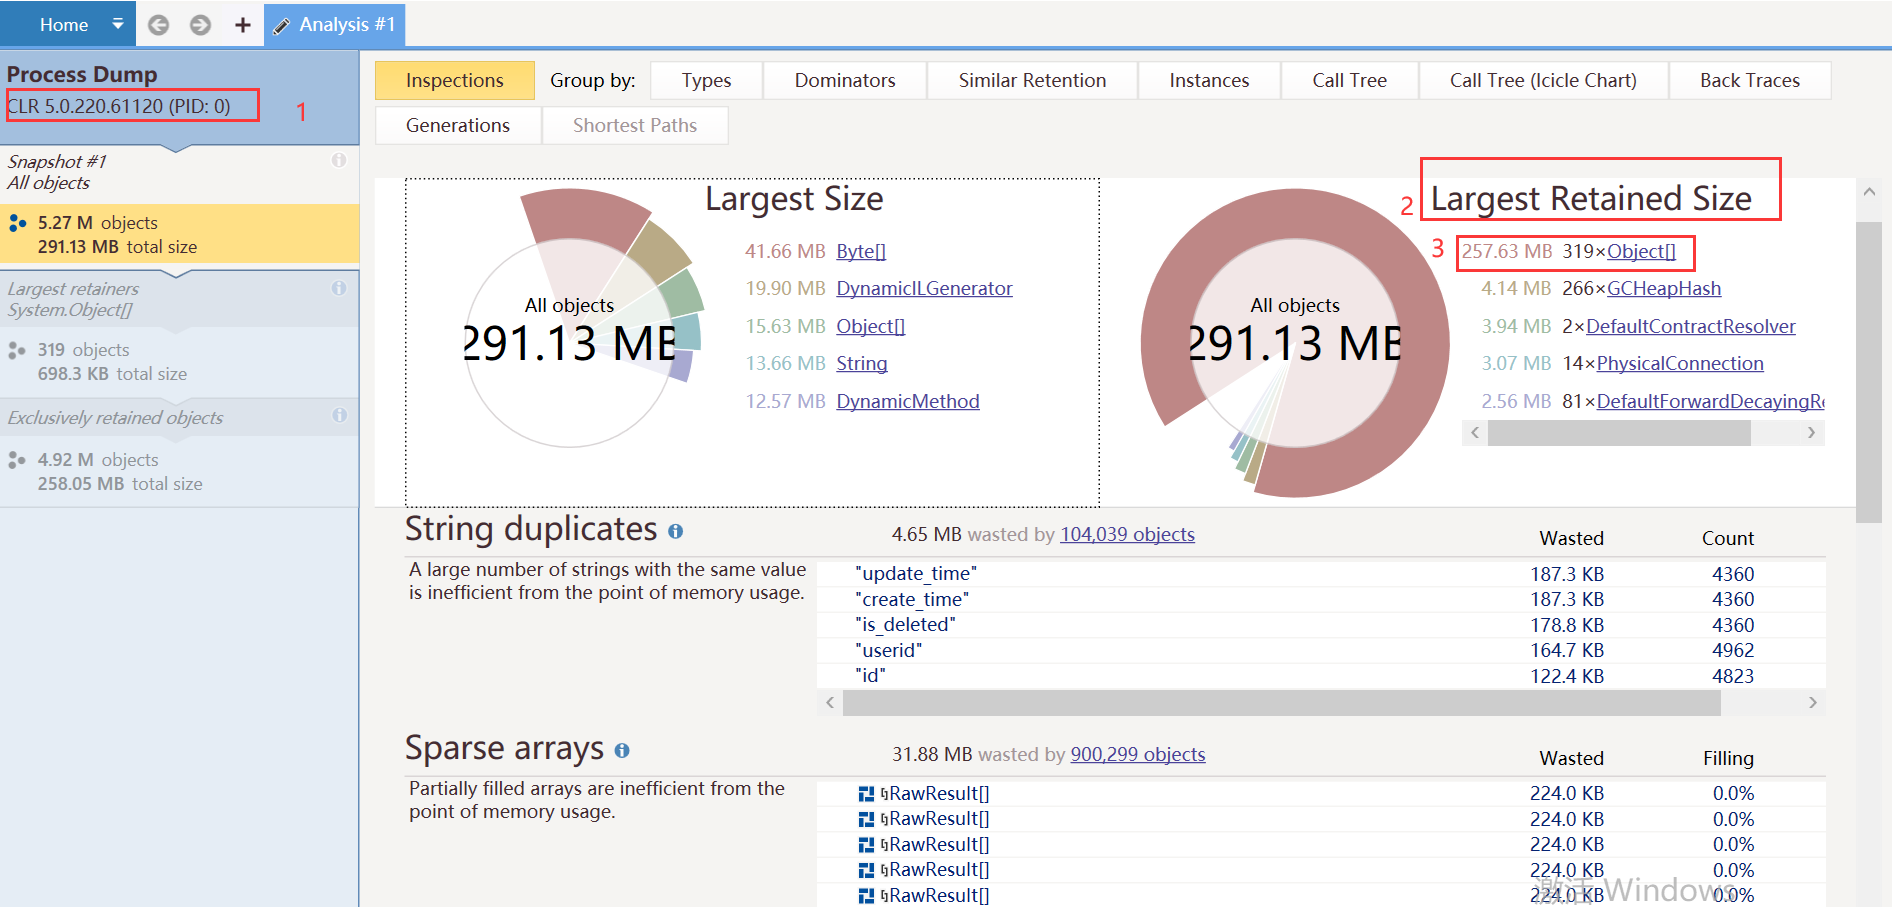
Task: Group by Types
Action: pyautogui.click(x=706, y=80)
